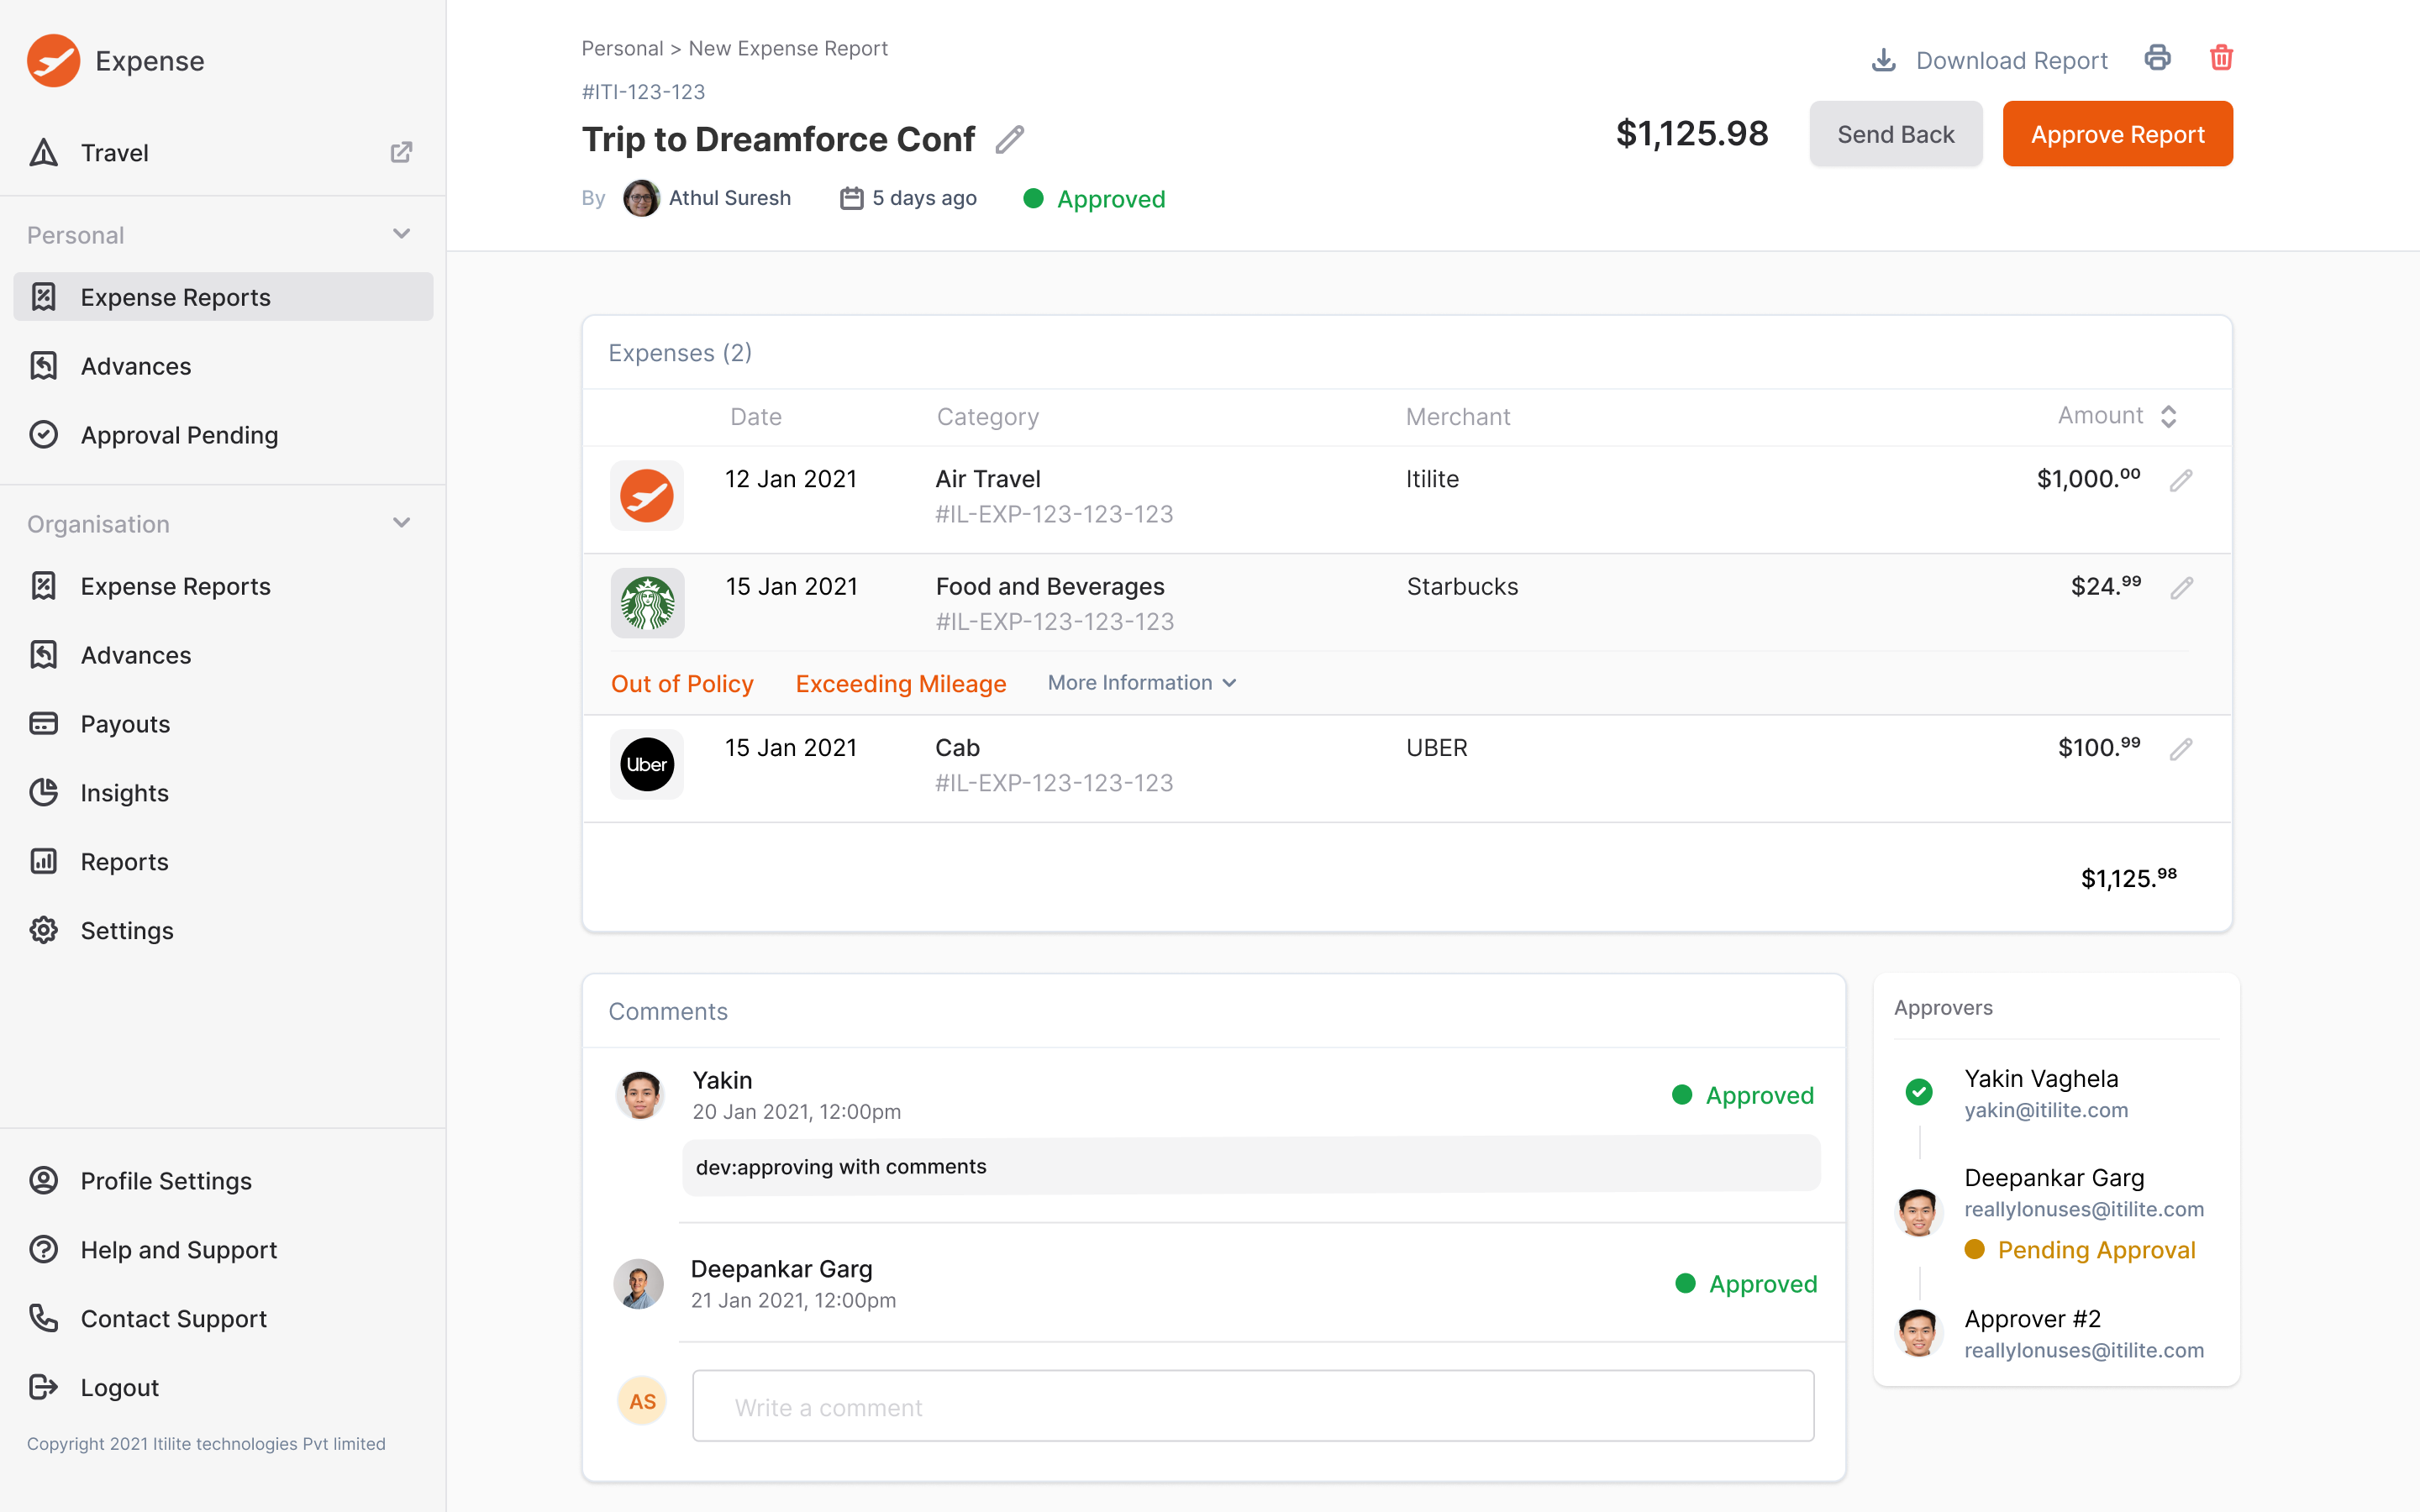The width and height of the screenshot is (2420, 1512).
Task: Open Approval Pending under Personal
Action: [179, 434]
